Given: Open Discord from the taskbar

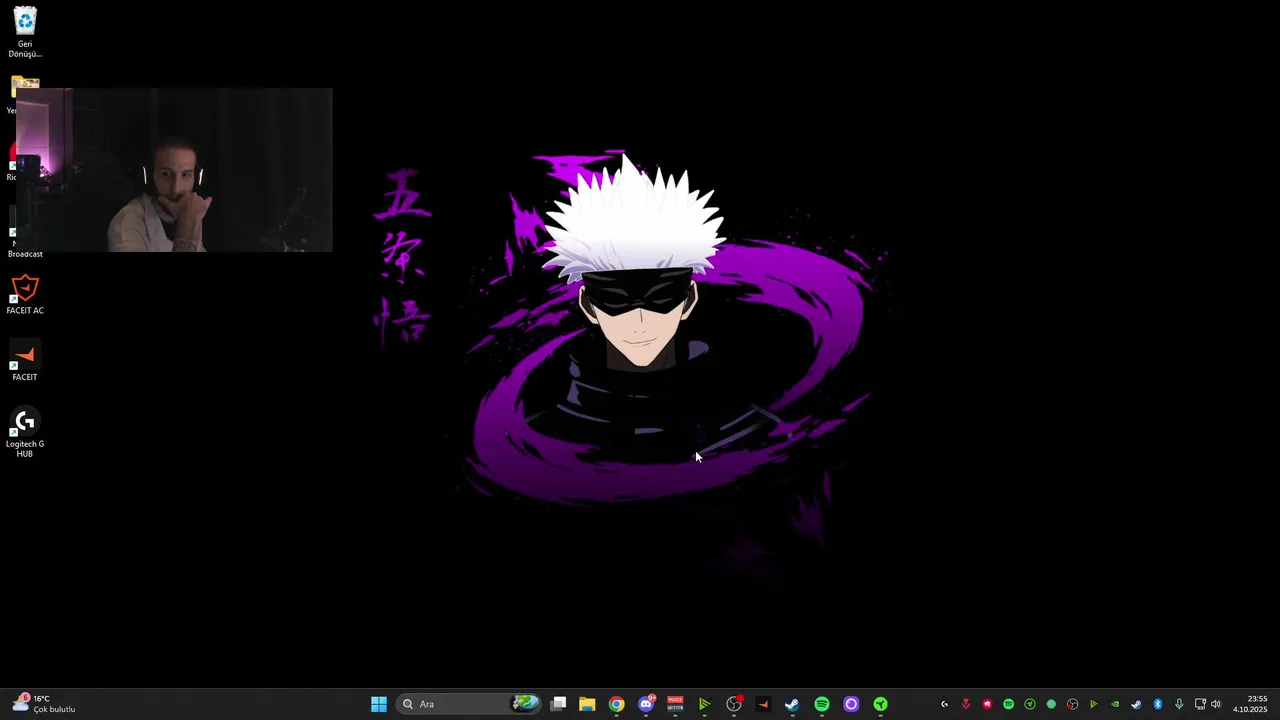Looking at the screenshot, I should click(x=646, y=704).
